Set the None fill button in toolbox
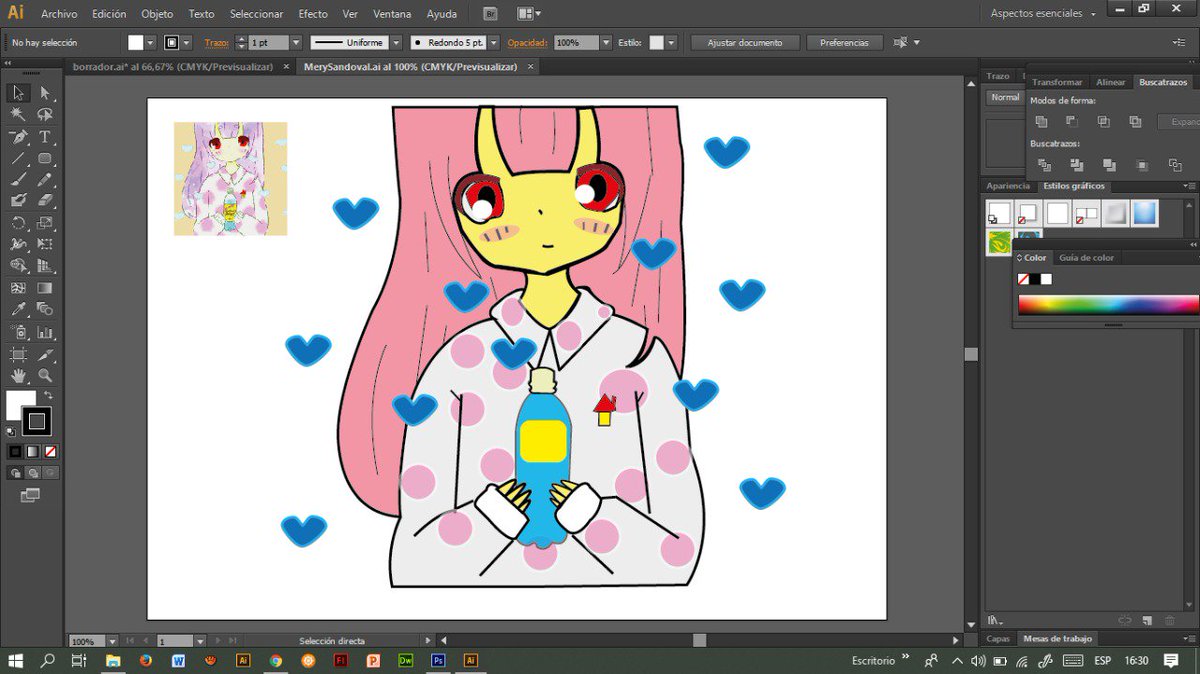Screen dimensions: 1200x674 pyautogui.click(x=50, y=451)
